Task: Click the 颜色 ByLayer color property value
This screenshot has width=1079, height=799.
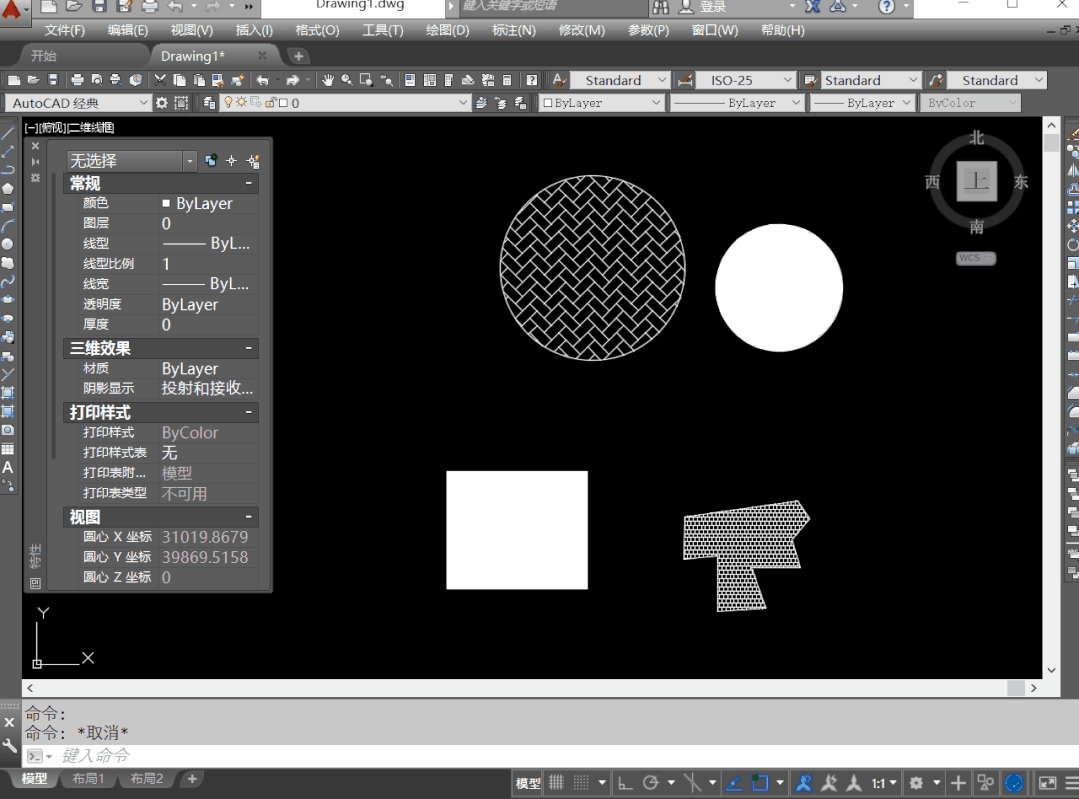Action: pyautogui.click(x=209, y=203)
